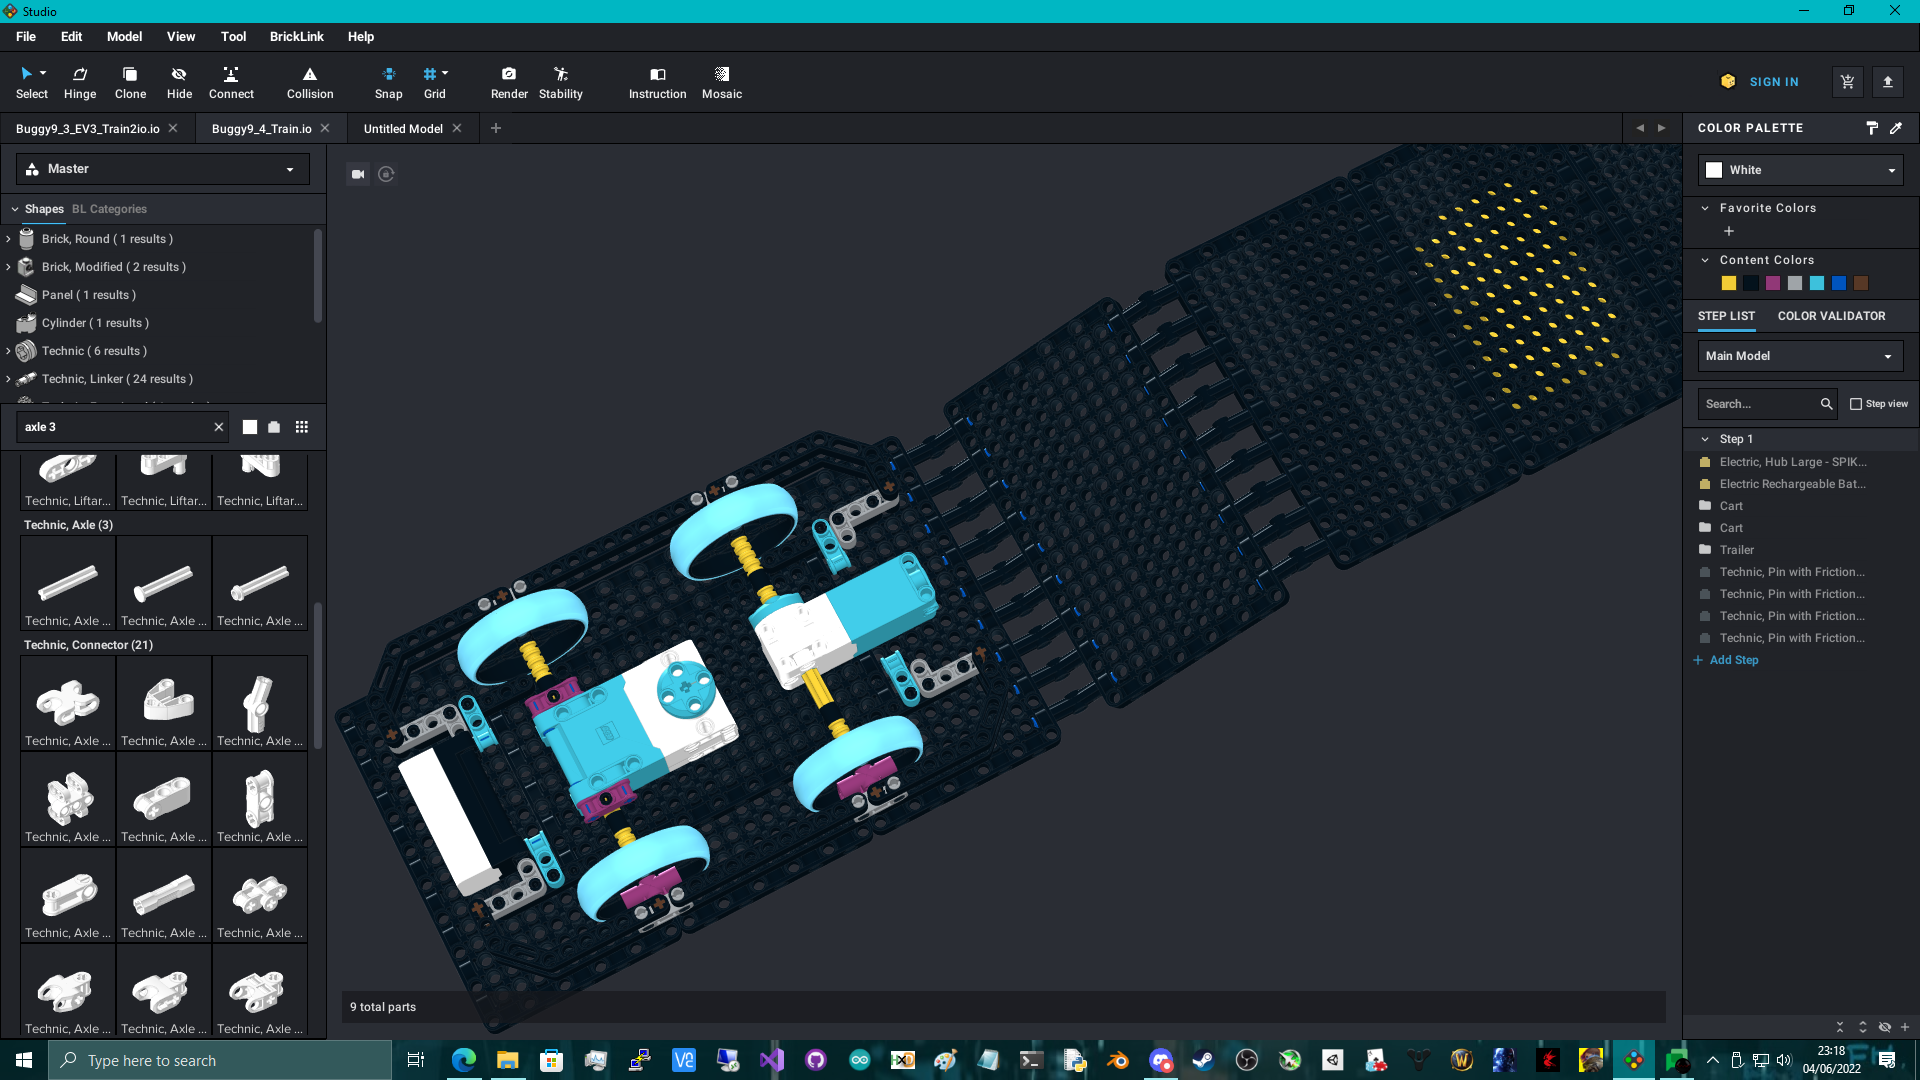Toggle hidden parts eye icon in step list
The width and height of the screenshot is (1920, 1080).
[1884, 1027]
